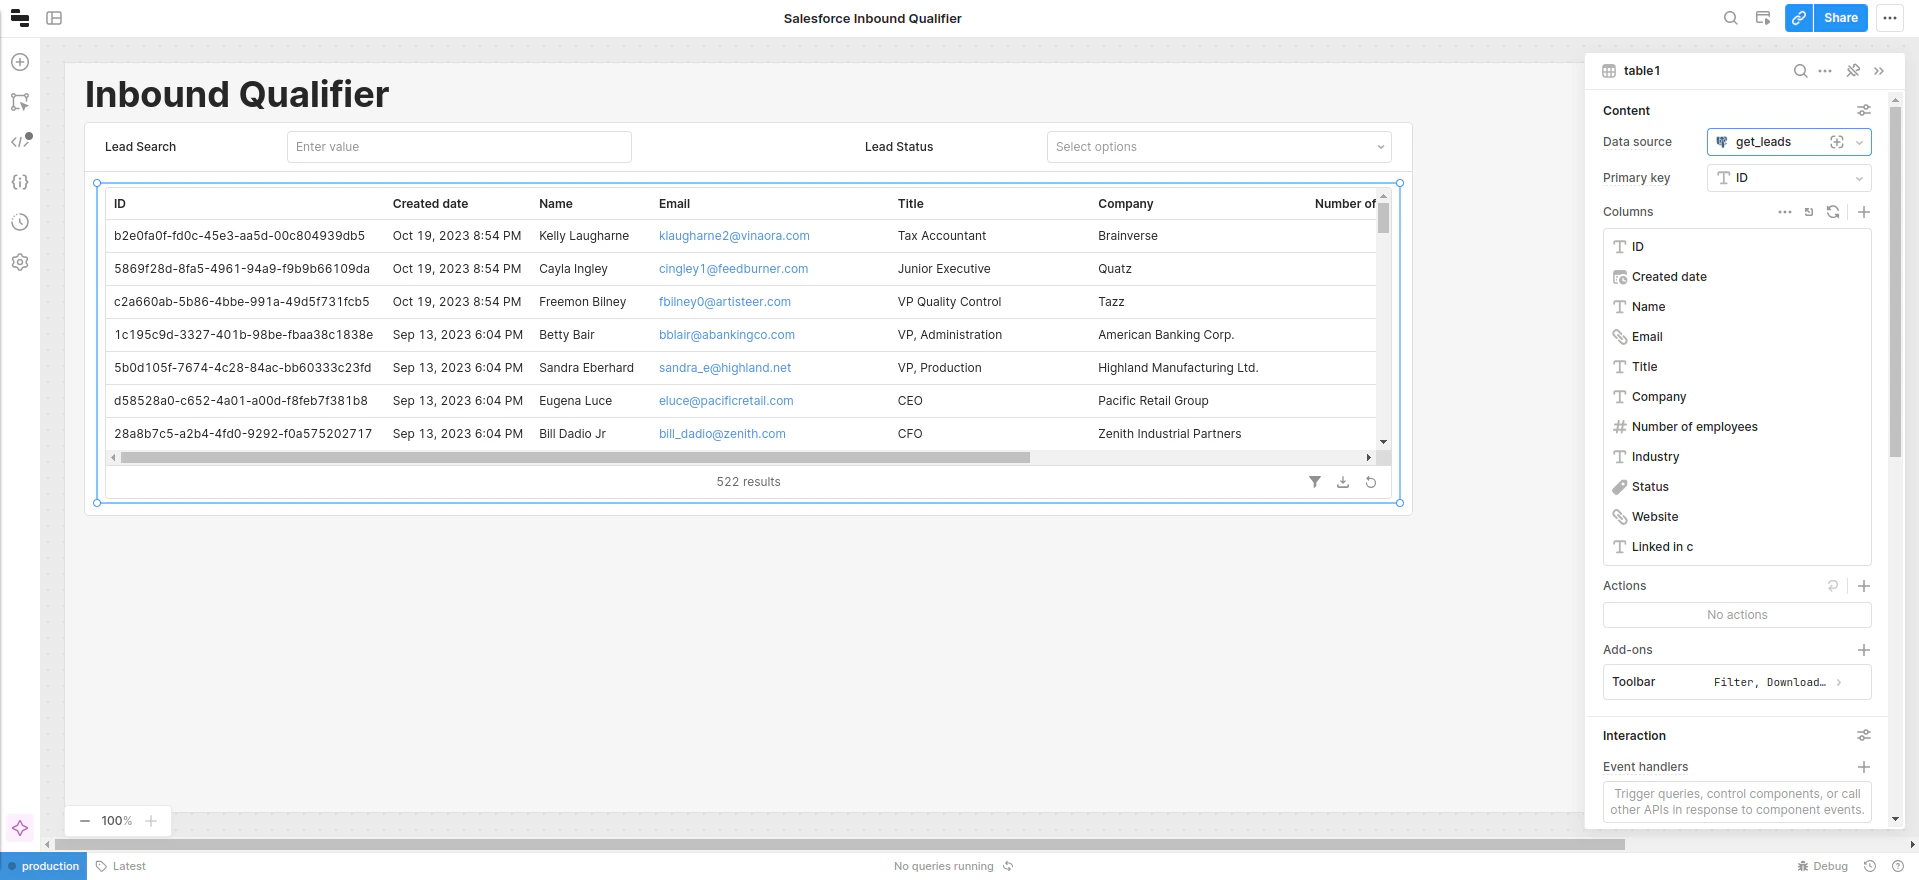
Task: Collapse the inspector with double chevron
Action: 1879,71
